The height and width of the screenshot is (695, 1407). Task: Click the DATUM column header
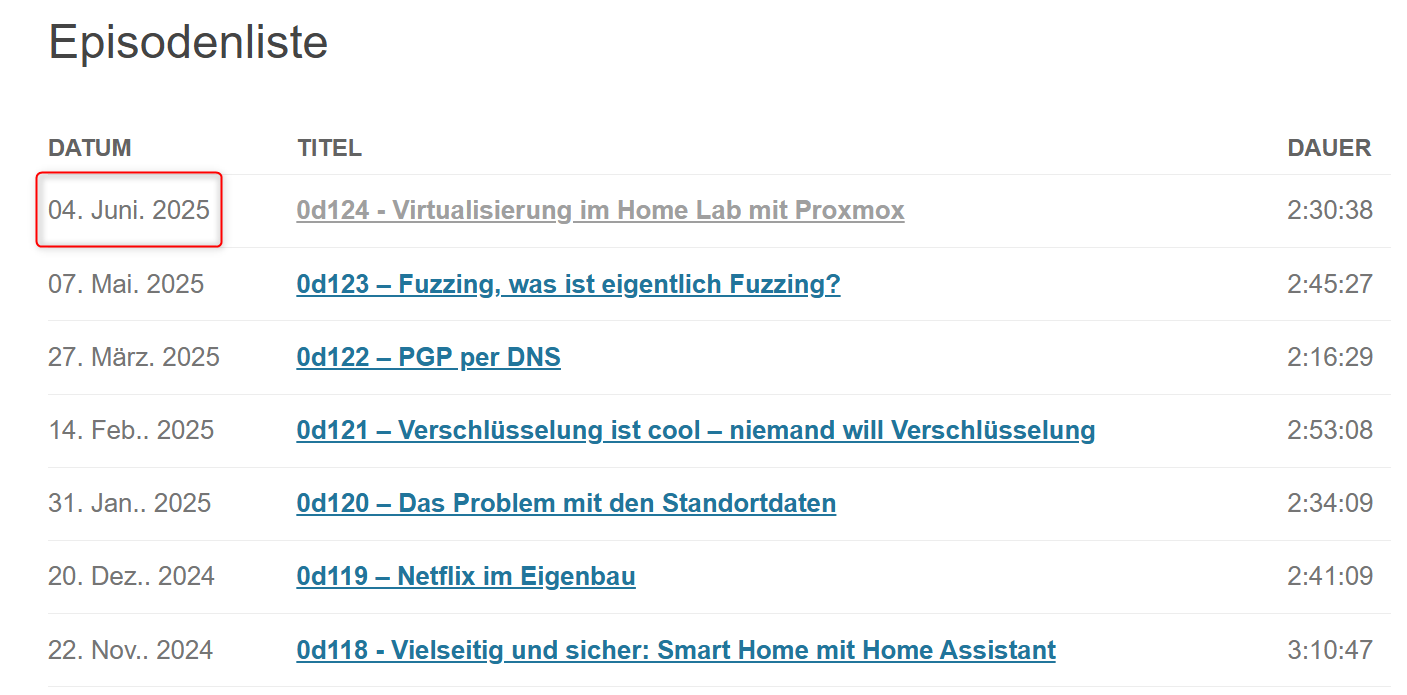(90, 148)
